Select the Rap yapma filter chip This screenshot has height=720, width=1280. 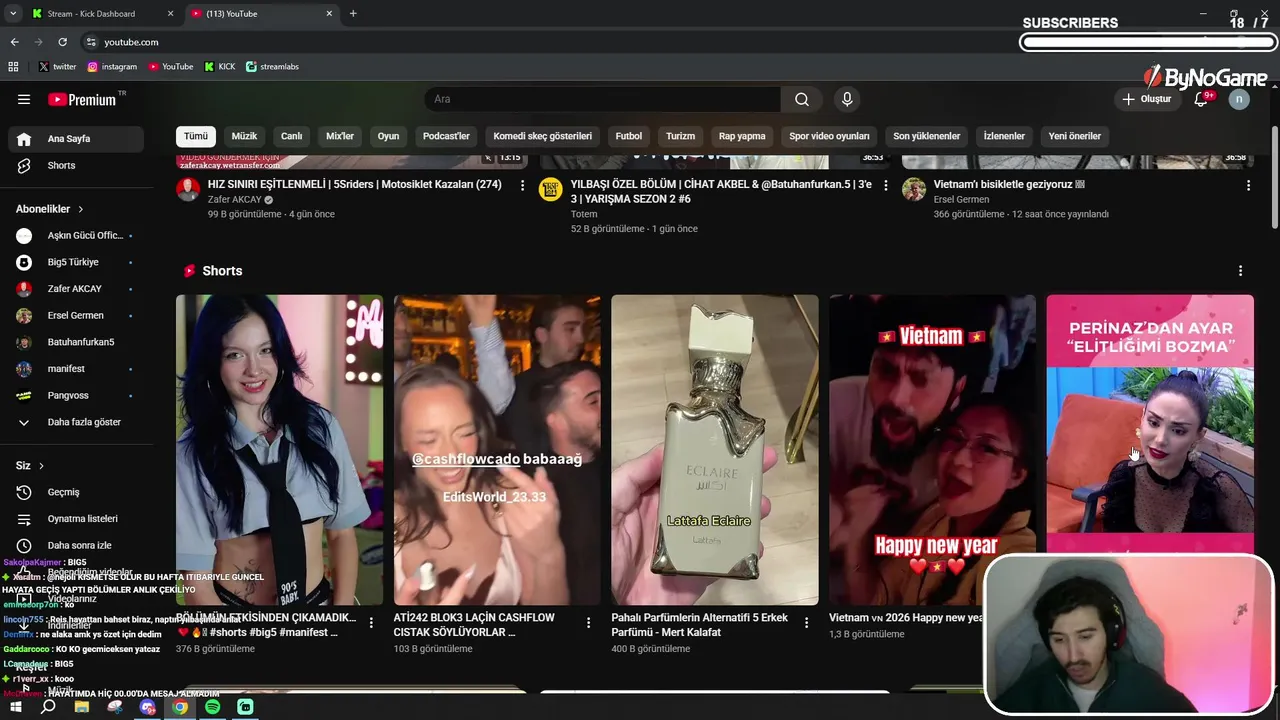tap(742, 136)
